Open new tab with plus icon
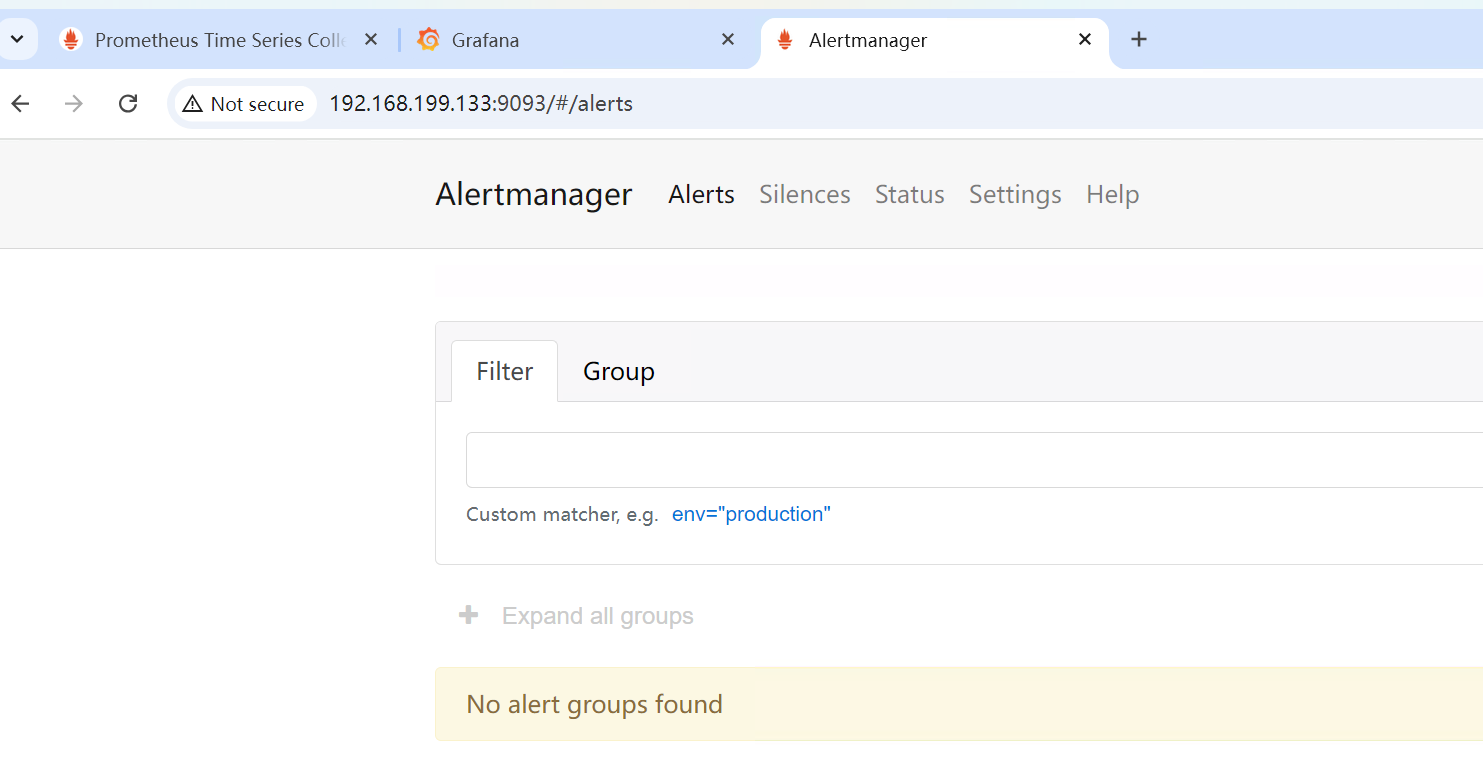The image size is (1483, 774). click(x=1138, y=40)
